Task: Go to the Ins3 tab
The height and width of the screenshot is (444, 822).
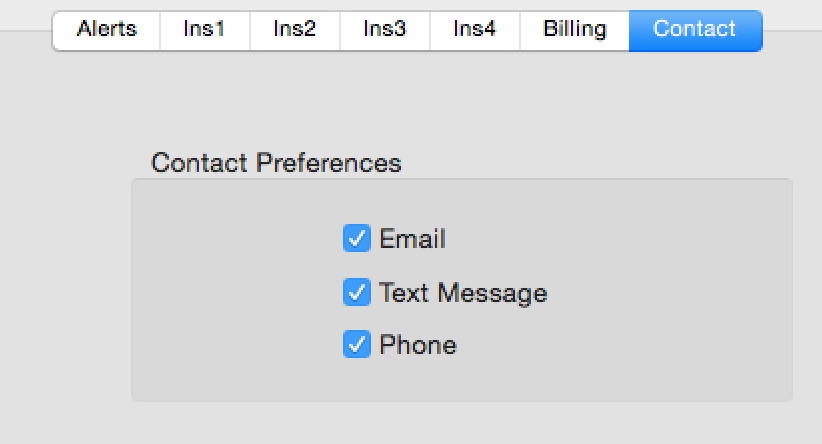Action: (384, 30)
